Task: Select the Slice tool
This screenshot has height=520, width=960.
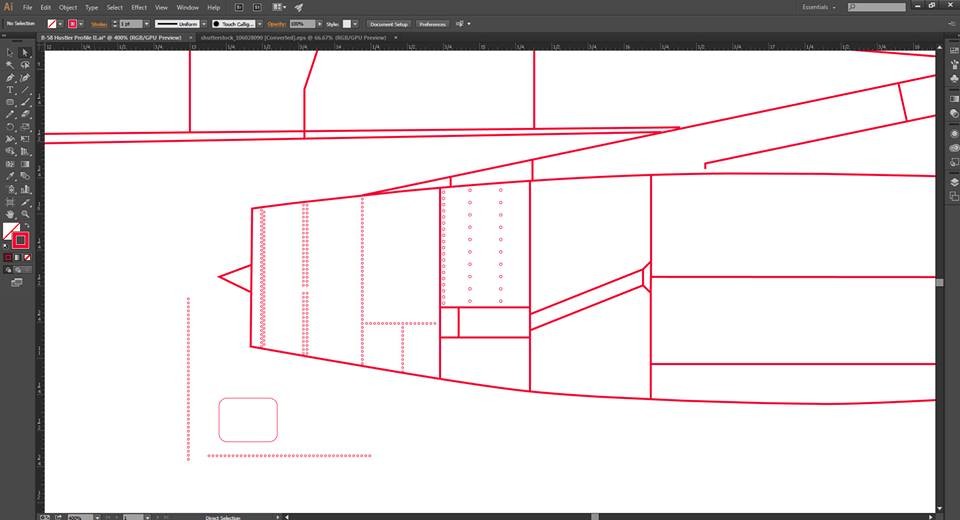Action: [25, 202]
